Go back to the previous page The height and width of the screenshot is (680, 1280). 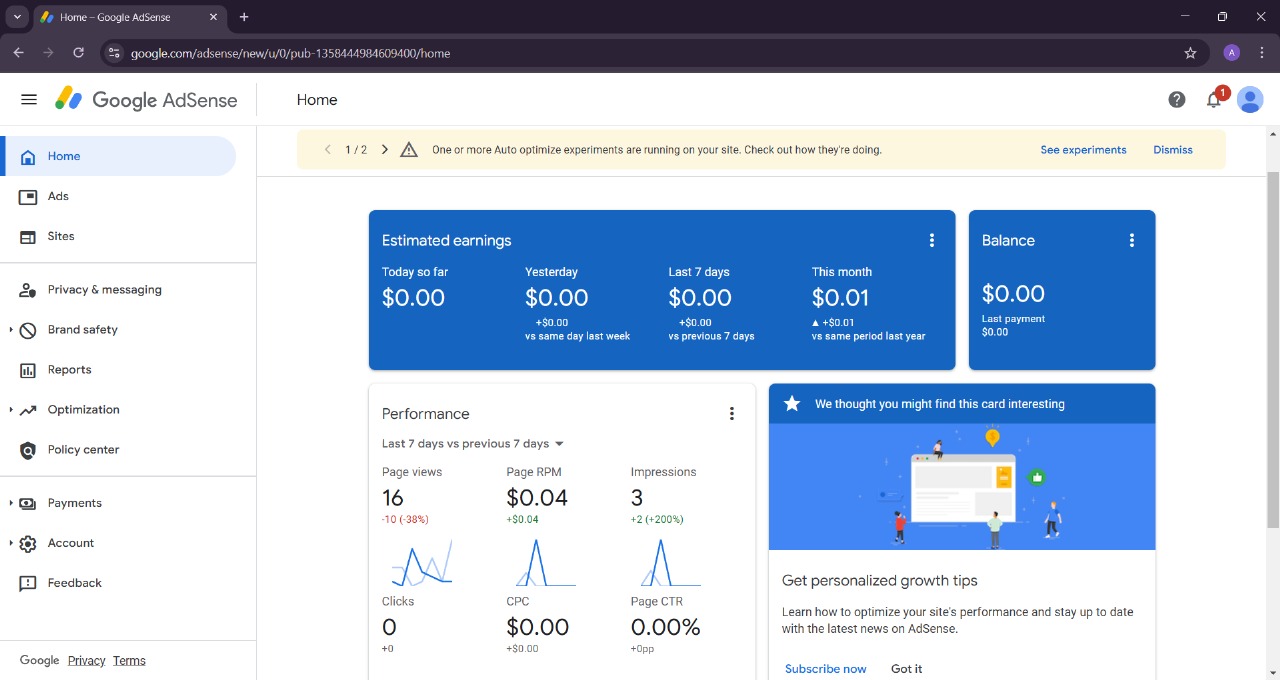(18, 53)
